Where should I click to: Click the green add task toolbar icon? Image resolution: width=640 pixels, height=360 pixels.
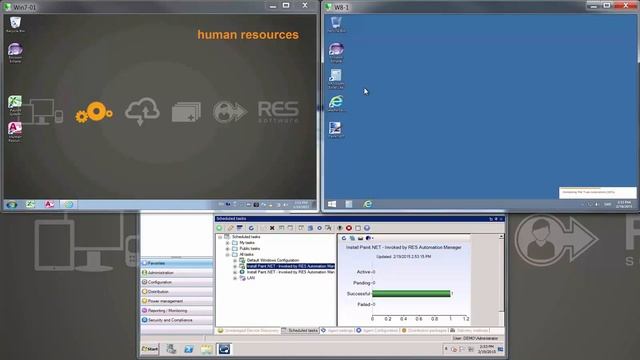pos(220,228)
